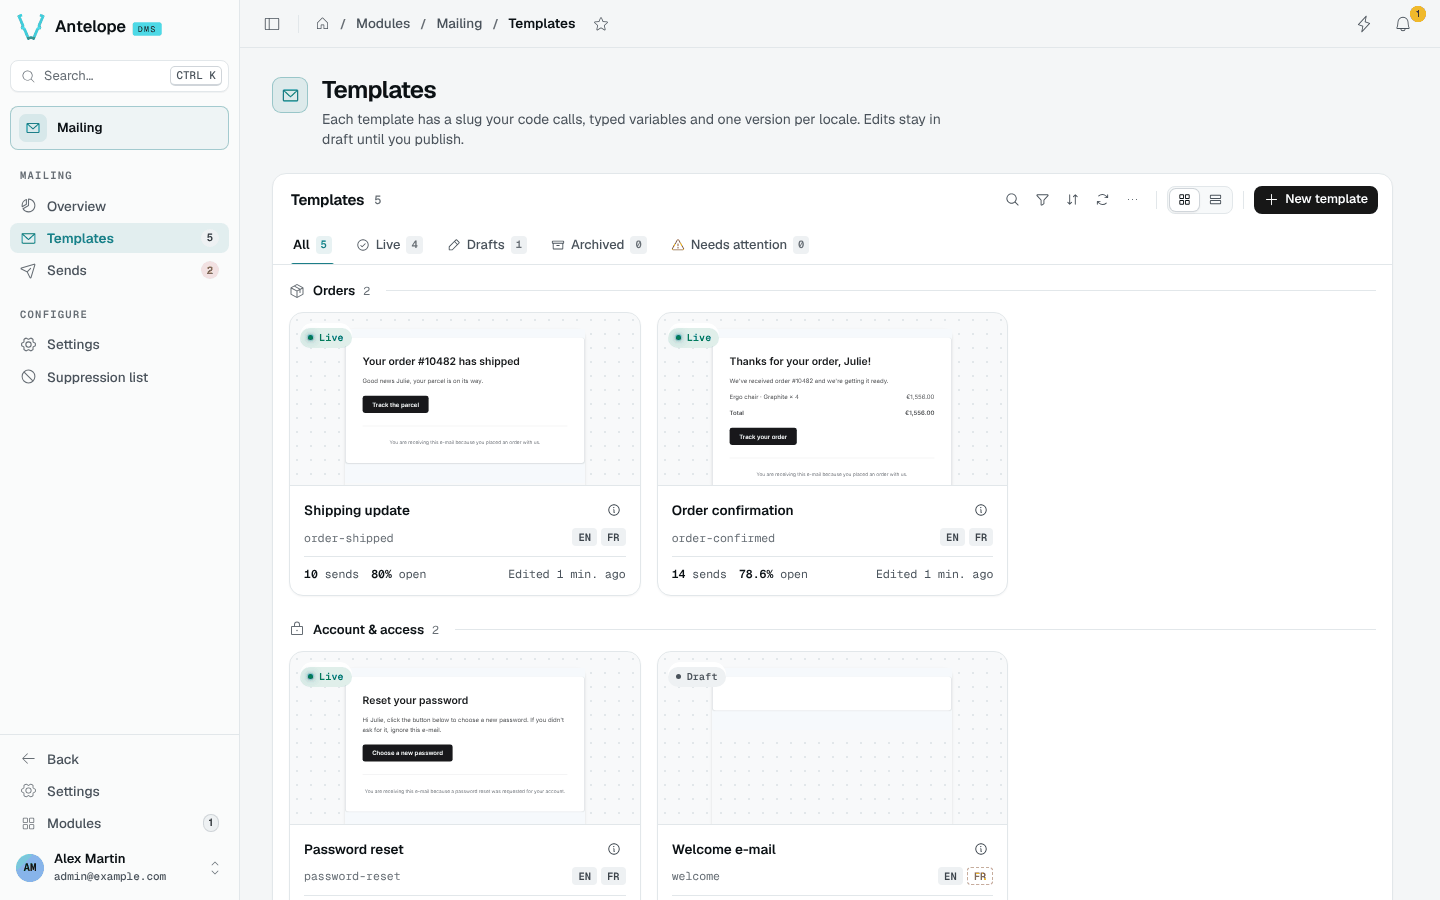
Task: Click the Templates page envelope icon
Action: coord(290,95)
